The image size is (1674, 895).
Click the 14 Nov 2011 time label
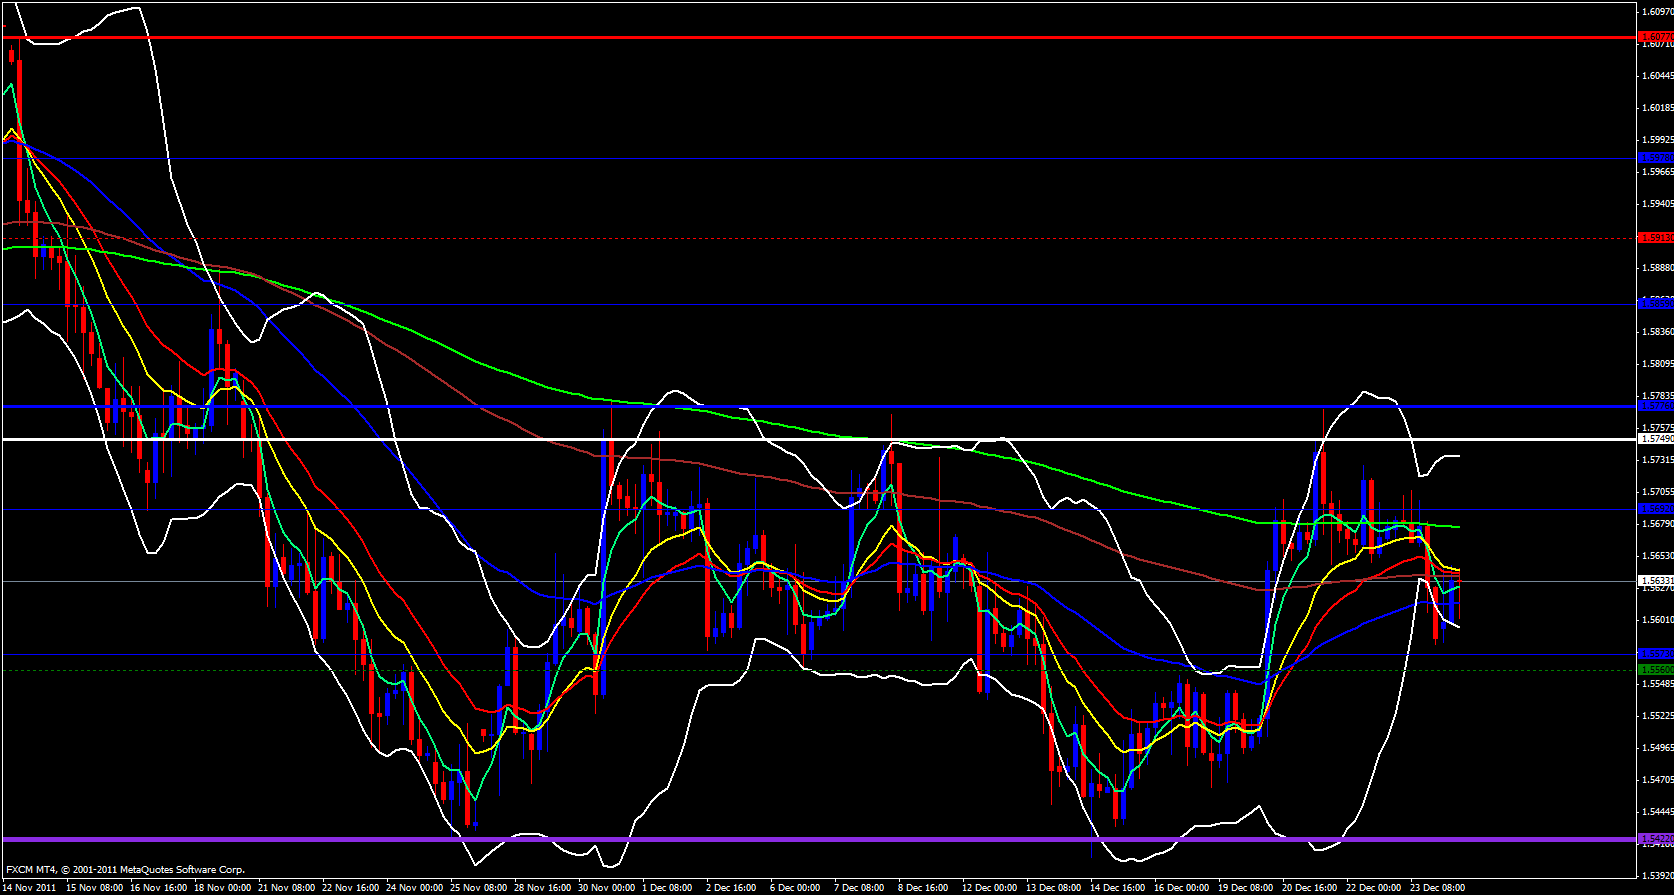pos(29,888)
